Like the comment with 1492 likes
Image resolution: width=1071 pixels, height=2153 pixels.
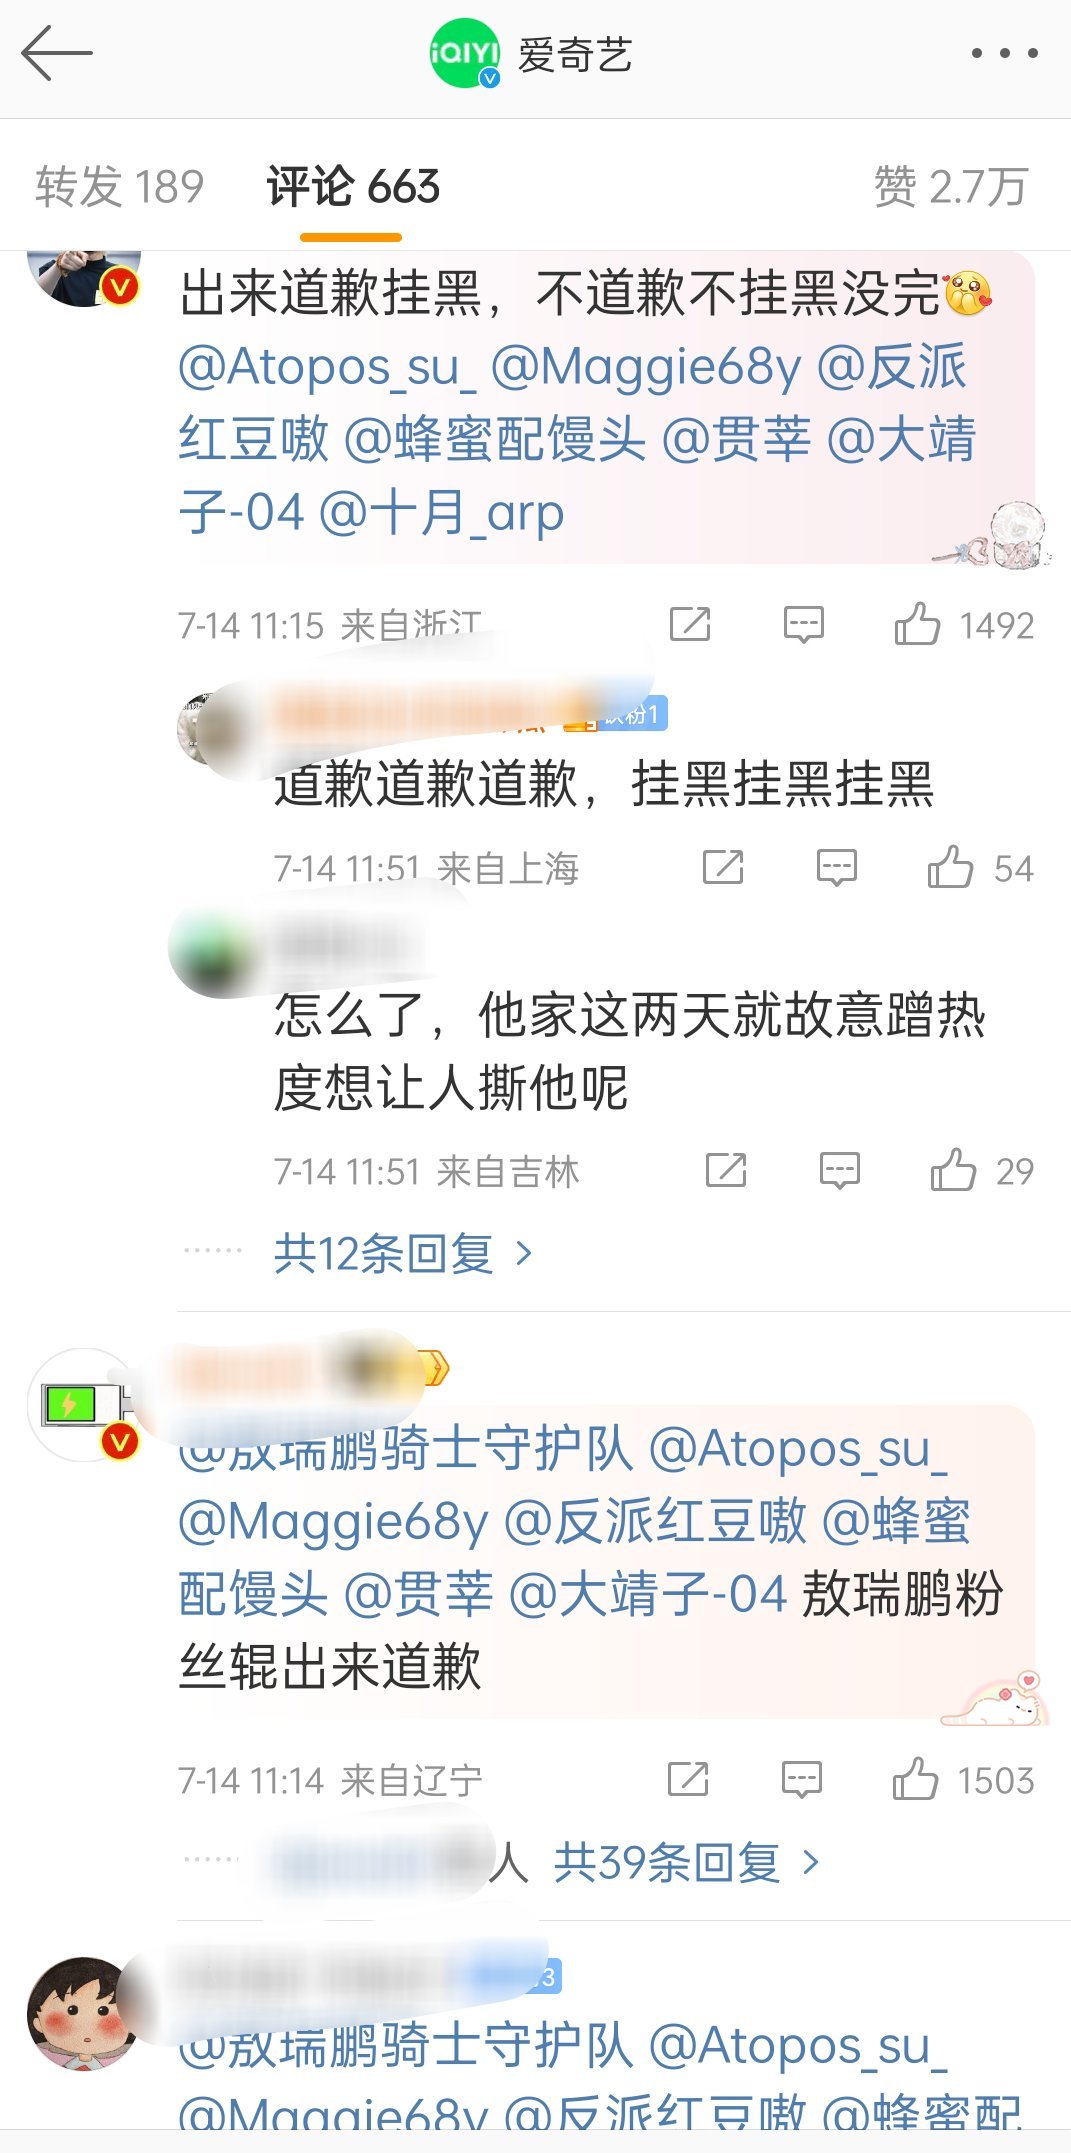tap(917, 624)
